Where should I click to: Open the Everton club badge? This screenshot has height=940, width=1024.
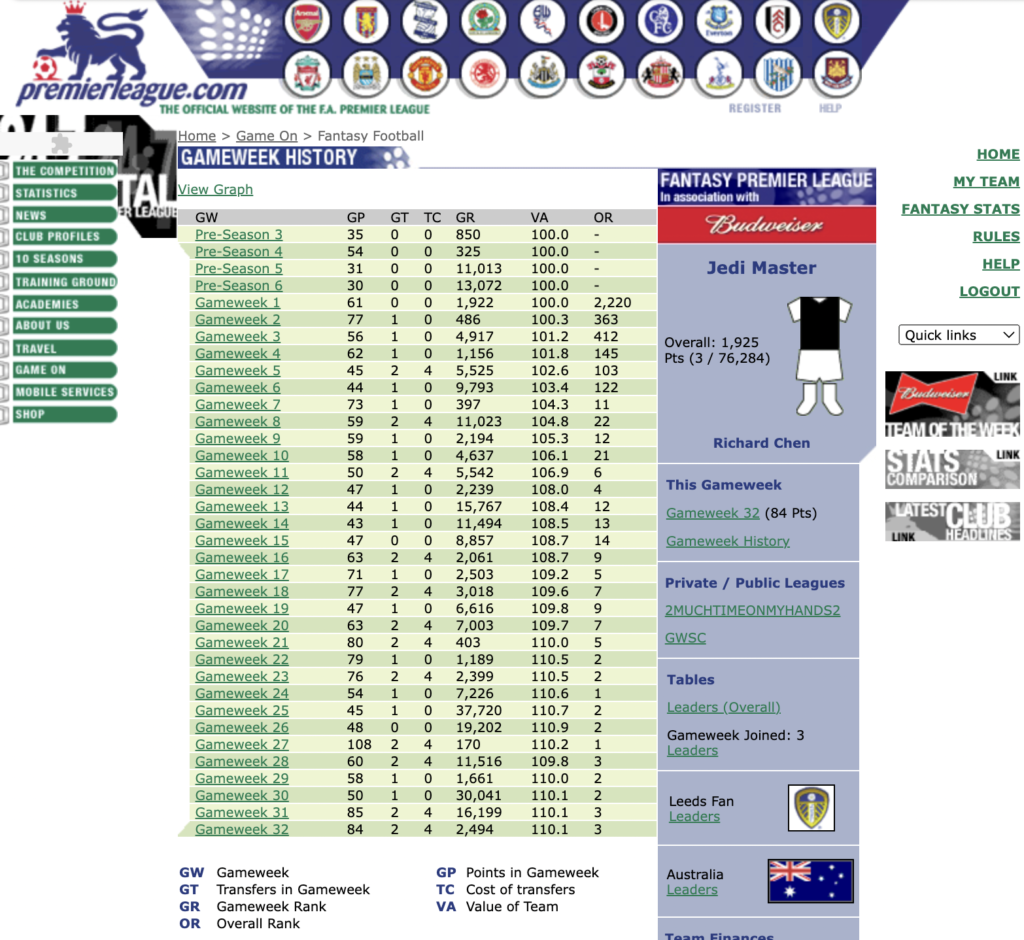[718, 21]
